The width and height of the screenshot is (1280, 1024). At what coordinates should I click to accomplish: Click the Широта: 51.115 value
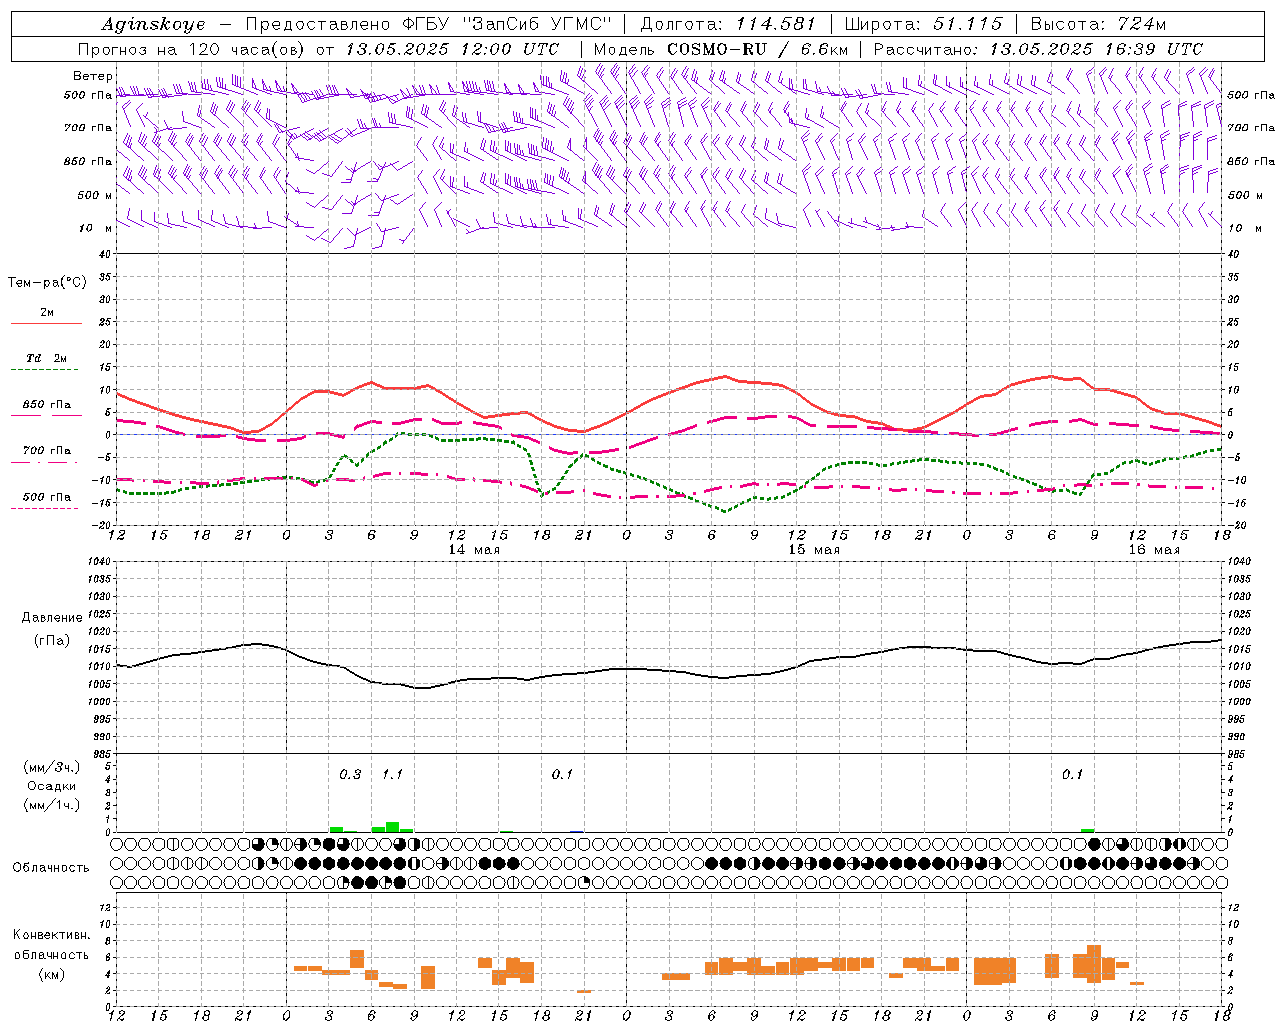tap(923, 24)
